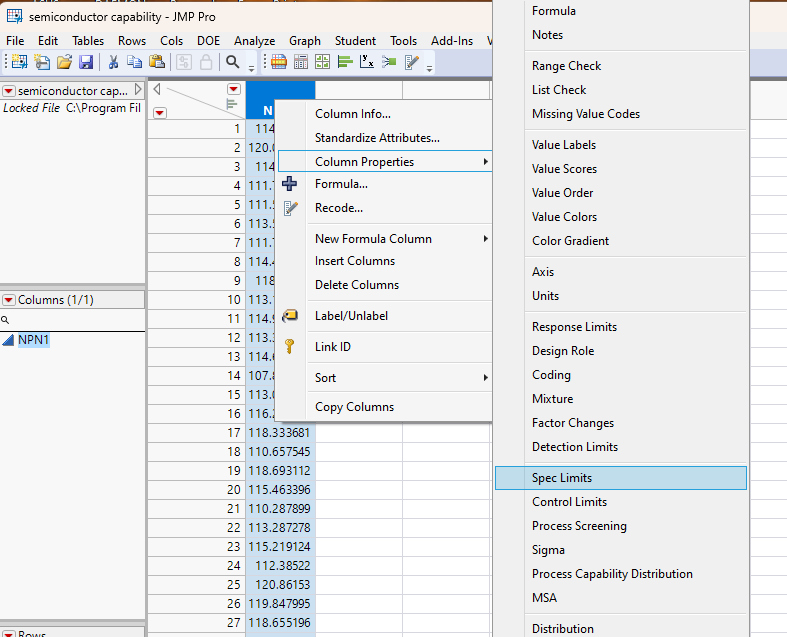Select Spec Limits in the properties submenu
787x637 pixels.
[x=621, y=478]
